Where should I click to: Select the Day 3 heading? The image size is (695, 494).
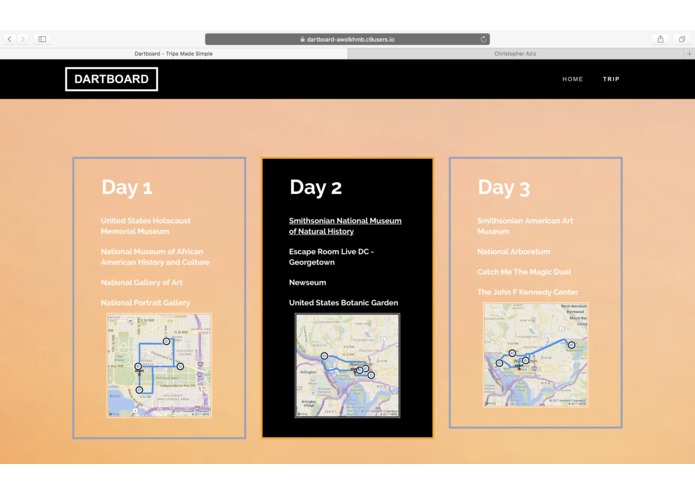[504, 187]
